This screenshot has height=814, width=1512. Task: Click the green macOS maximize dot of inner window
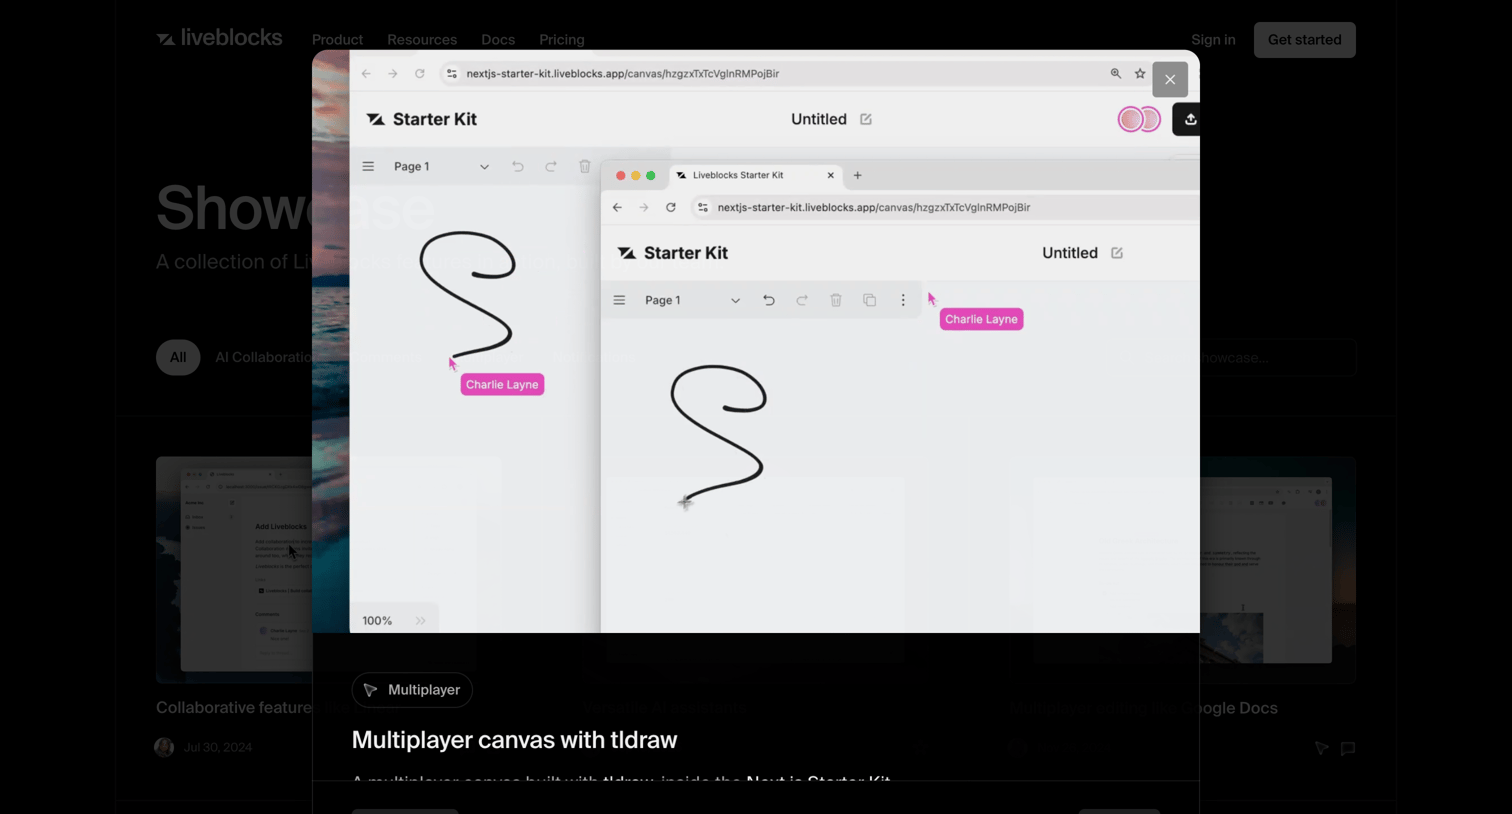click(651, 175)
